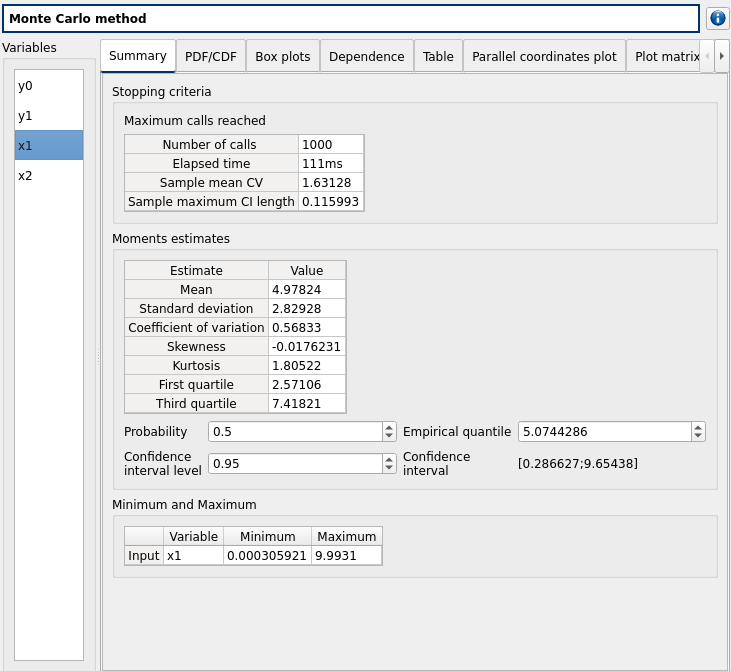Click the Minimum column header

coord(268,537)
